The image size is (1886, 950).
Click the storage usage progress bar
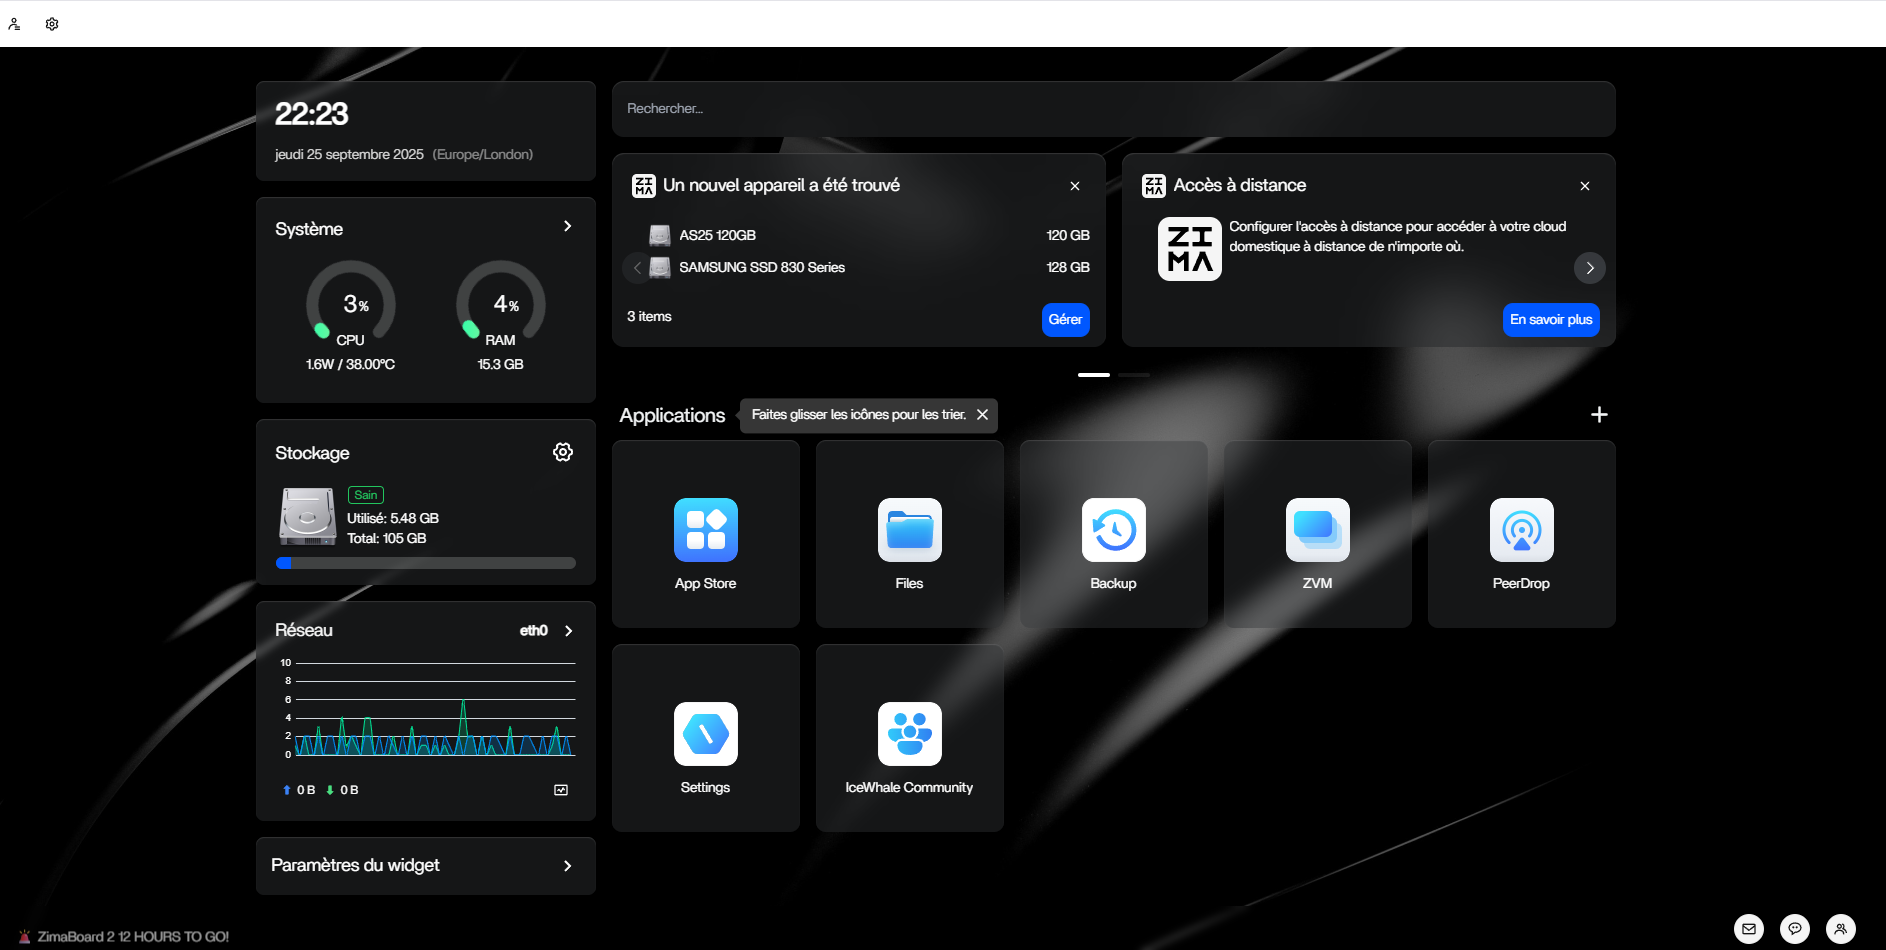coord(426,563)
